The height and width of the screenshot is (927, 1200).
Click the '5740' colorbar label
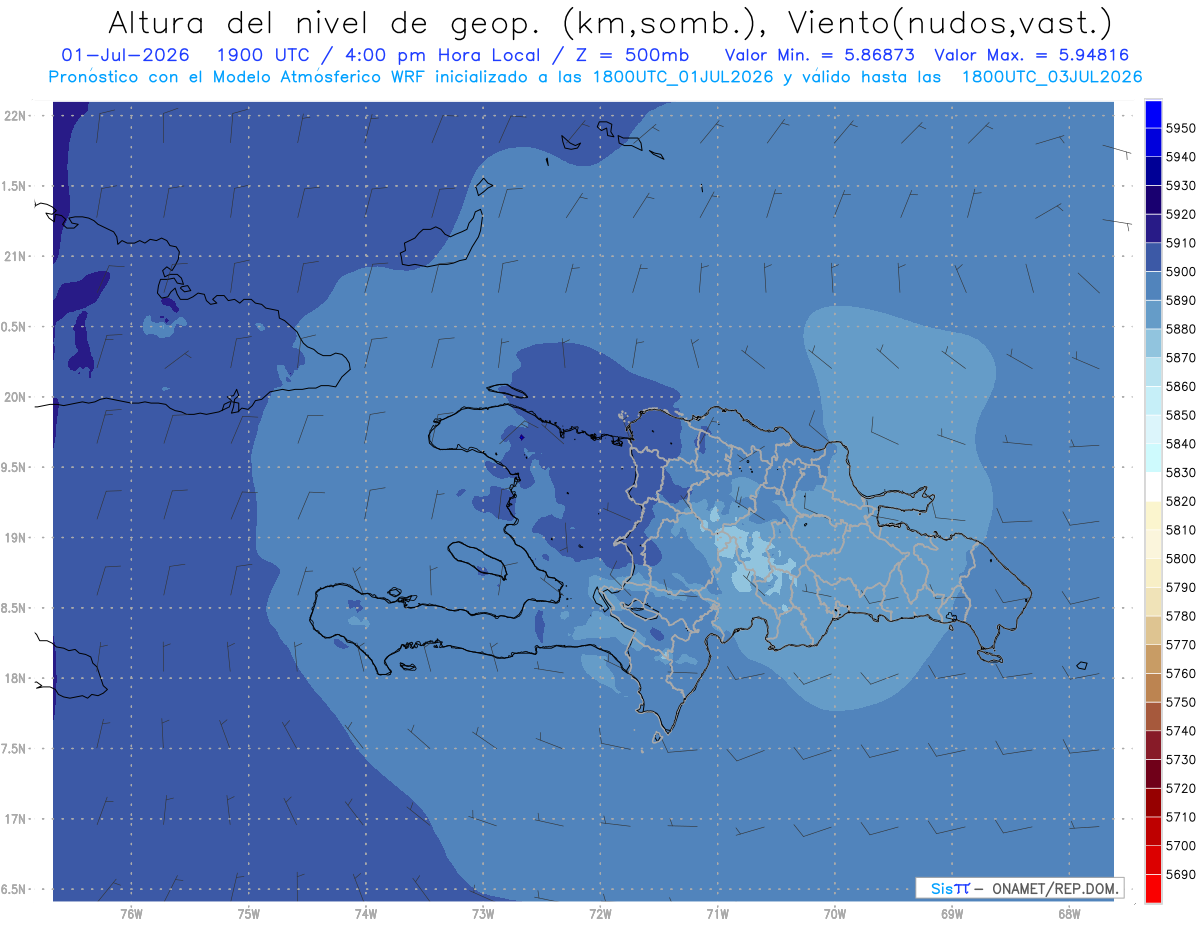click(x=1180, y=731)
